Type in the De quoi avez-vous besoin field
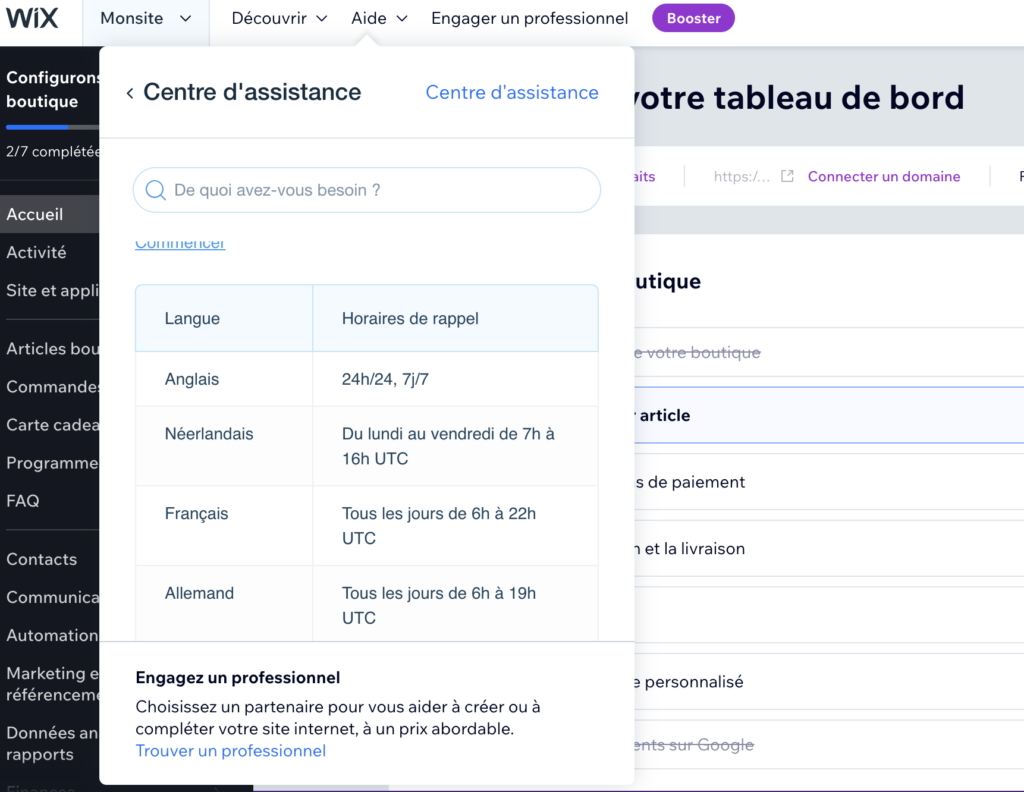Screen dimensions: 1024x792 point(380,190)
